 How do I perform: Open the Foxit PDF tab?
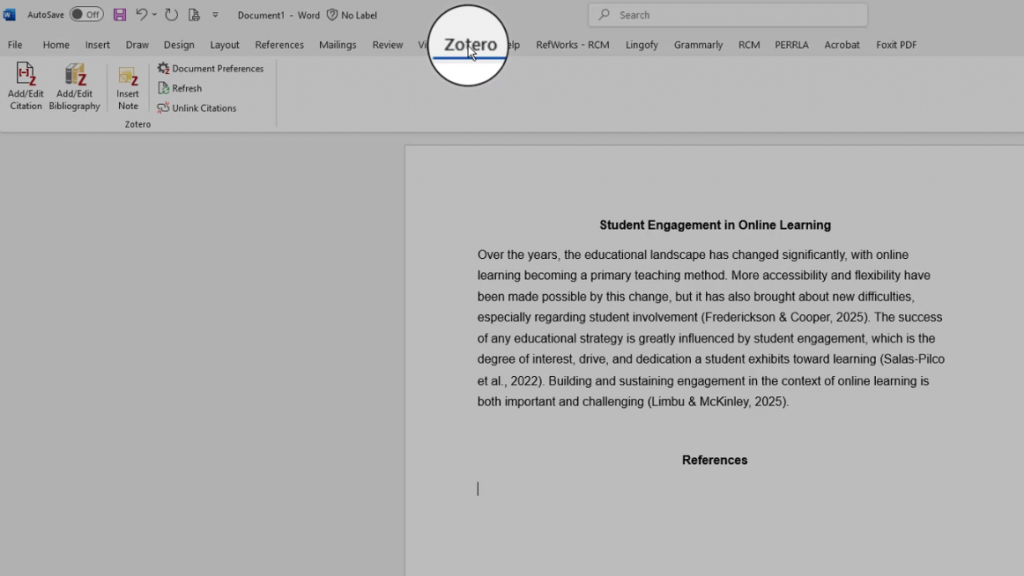pos(896,45)
